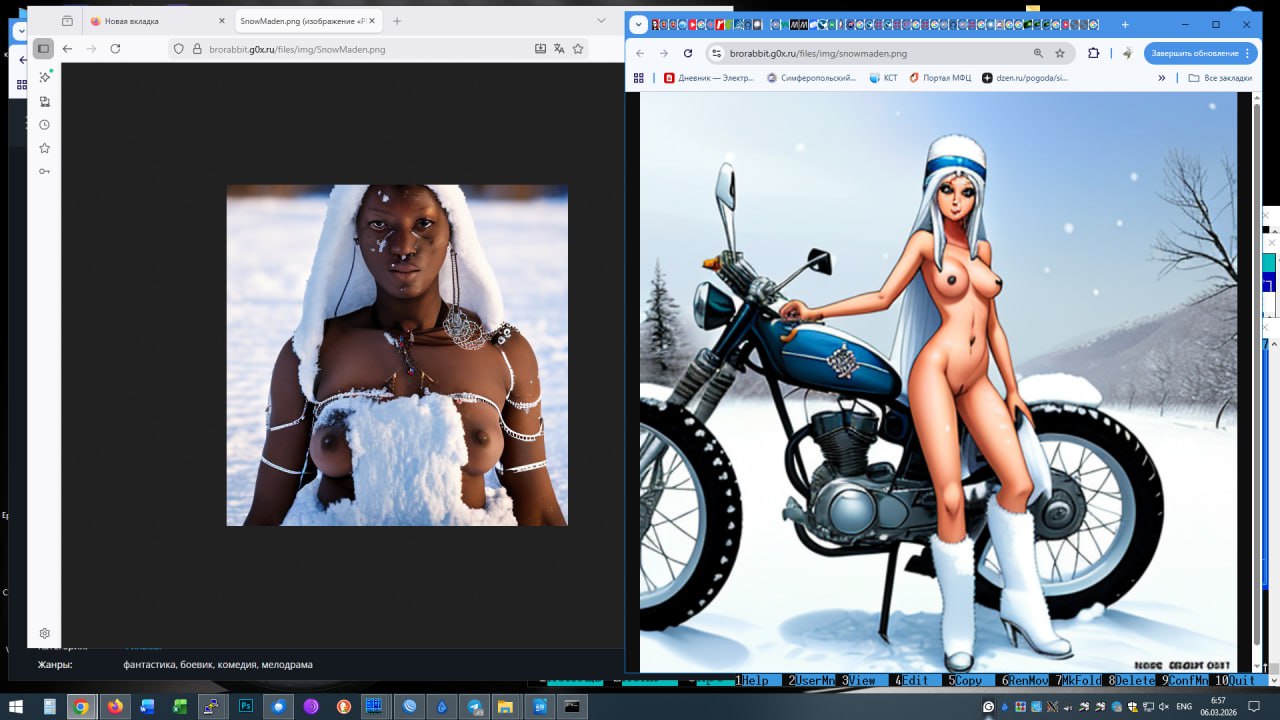Open Photoshop from the Windows taskbar
The height and width of the screenshot is (720, 1280).
click(246, 706)
